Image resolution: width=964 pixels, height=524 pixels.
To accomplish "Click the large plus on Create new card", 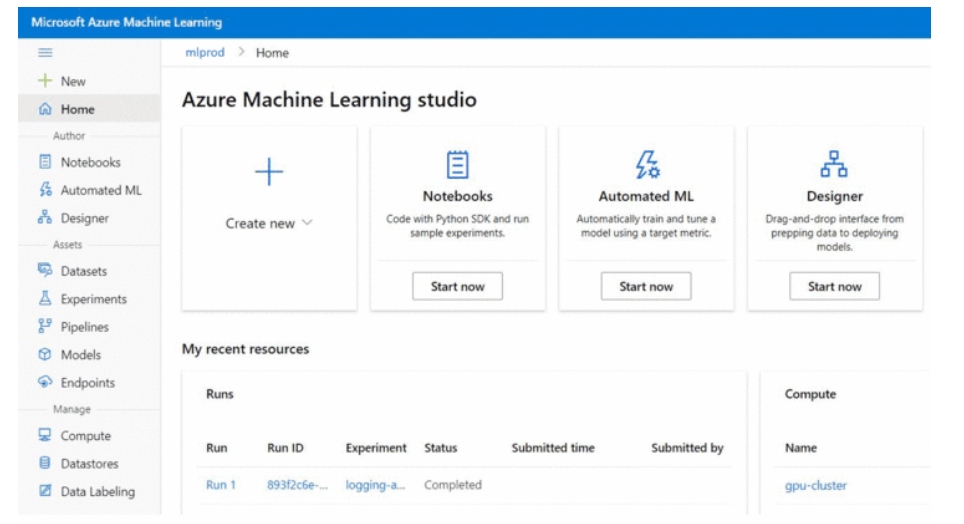I will [269, 172].
